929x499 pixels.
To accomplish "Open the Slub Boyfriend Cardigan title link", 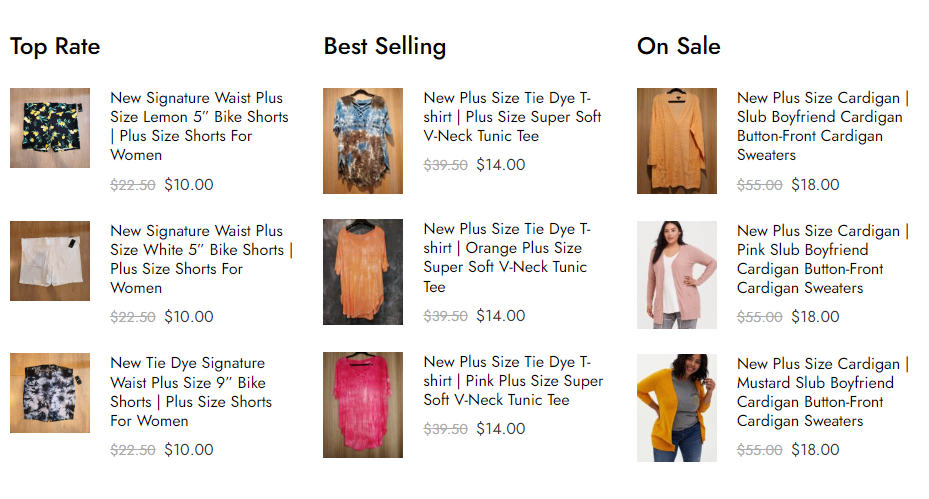I will 823,126.
